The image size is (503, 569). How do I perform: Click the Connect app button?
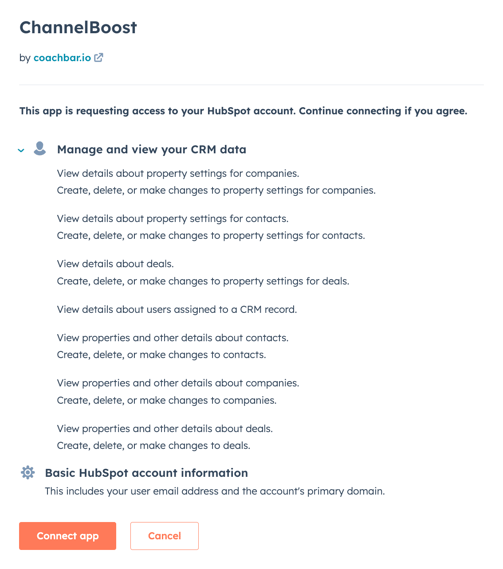[x=68, y=536]
